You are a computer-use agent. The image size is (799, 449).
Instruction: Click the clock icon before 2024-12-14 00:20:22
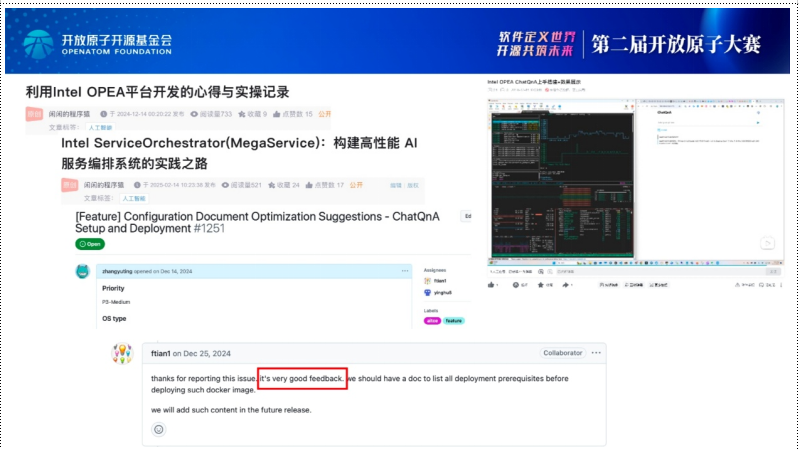click(104, 114)
